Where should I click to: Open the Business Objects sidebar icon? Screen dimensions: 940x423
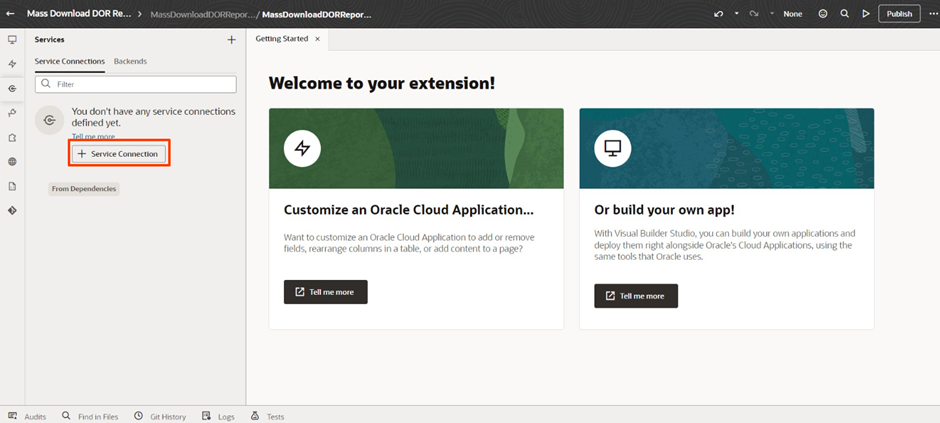12,113
